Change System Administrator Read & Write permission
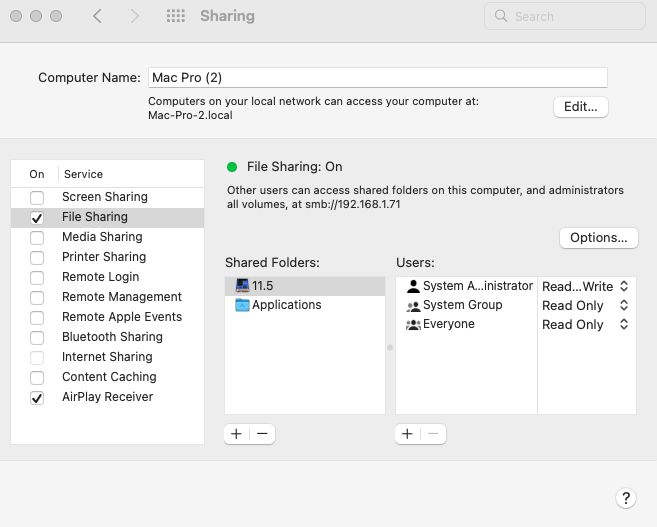657x527 pixels. 585,287
